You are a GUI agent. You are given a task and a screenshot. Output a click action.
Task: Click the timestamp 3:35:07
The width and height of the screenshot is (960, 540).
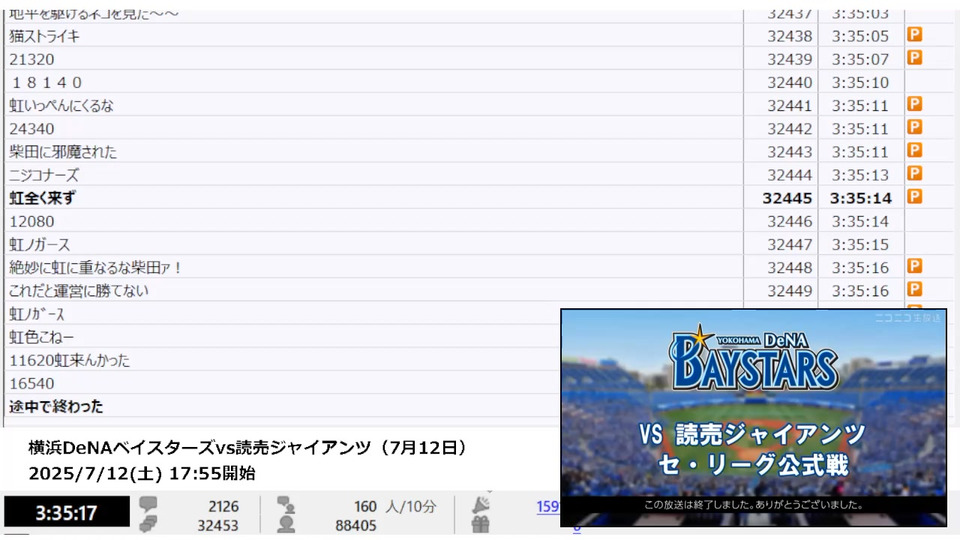(860, 59)
